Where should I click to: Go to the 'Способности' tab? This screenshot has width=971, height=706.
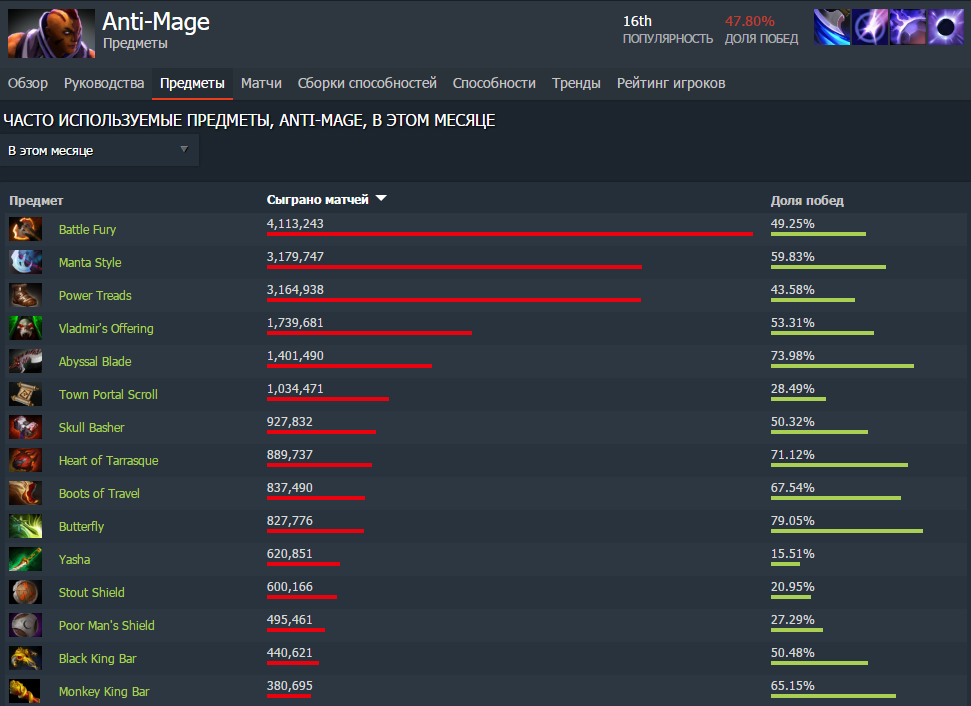coord(494,83)
